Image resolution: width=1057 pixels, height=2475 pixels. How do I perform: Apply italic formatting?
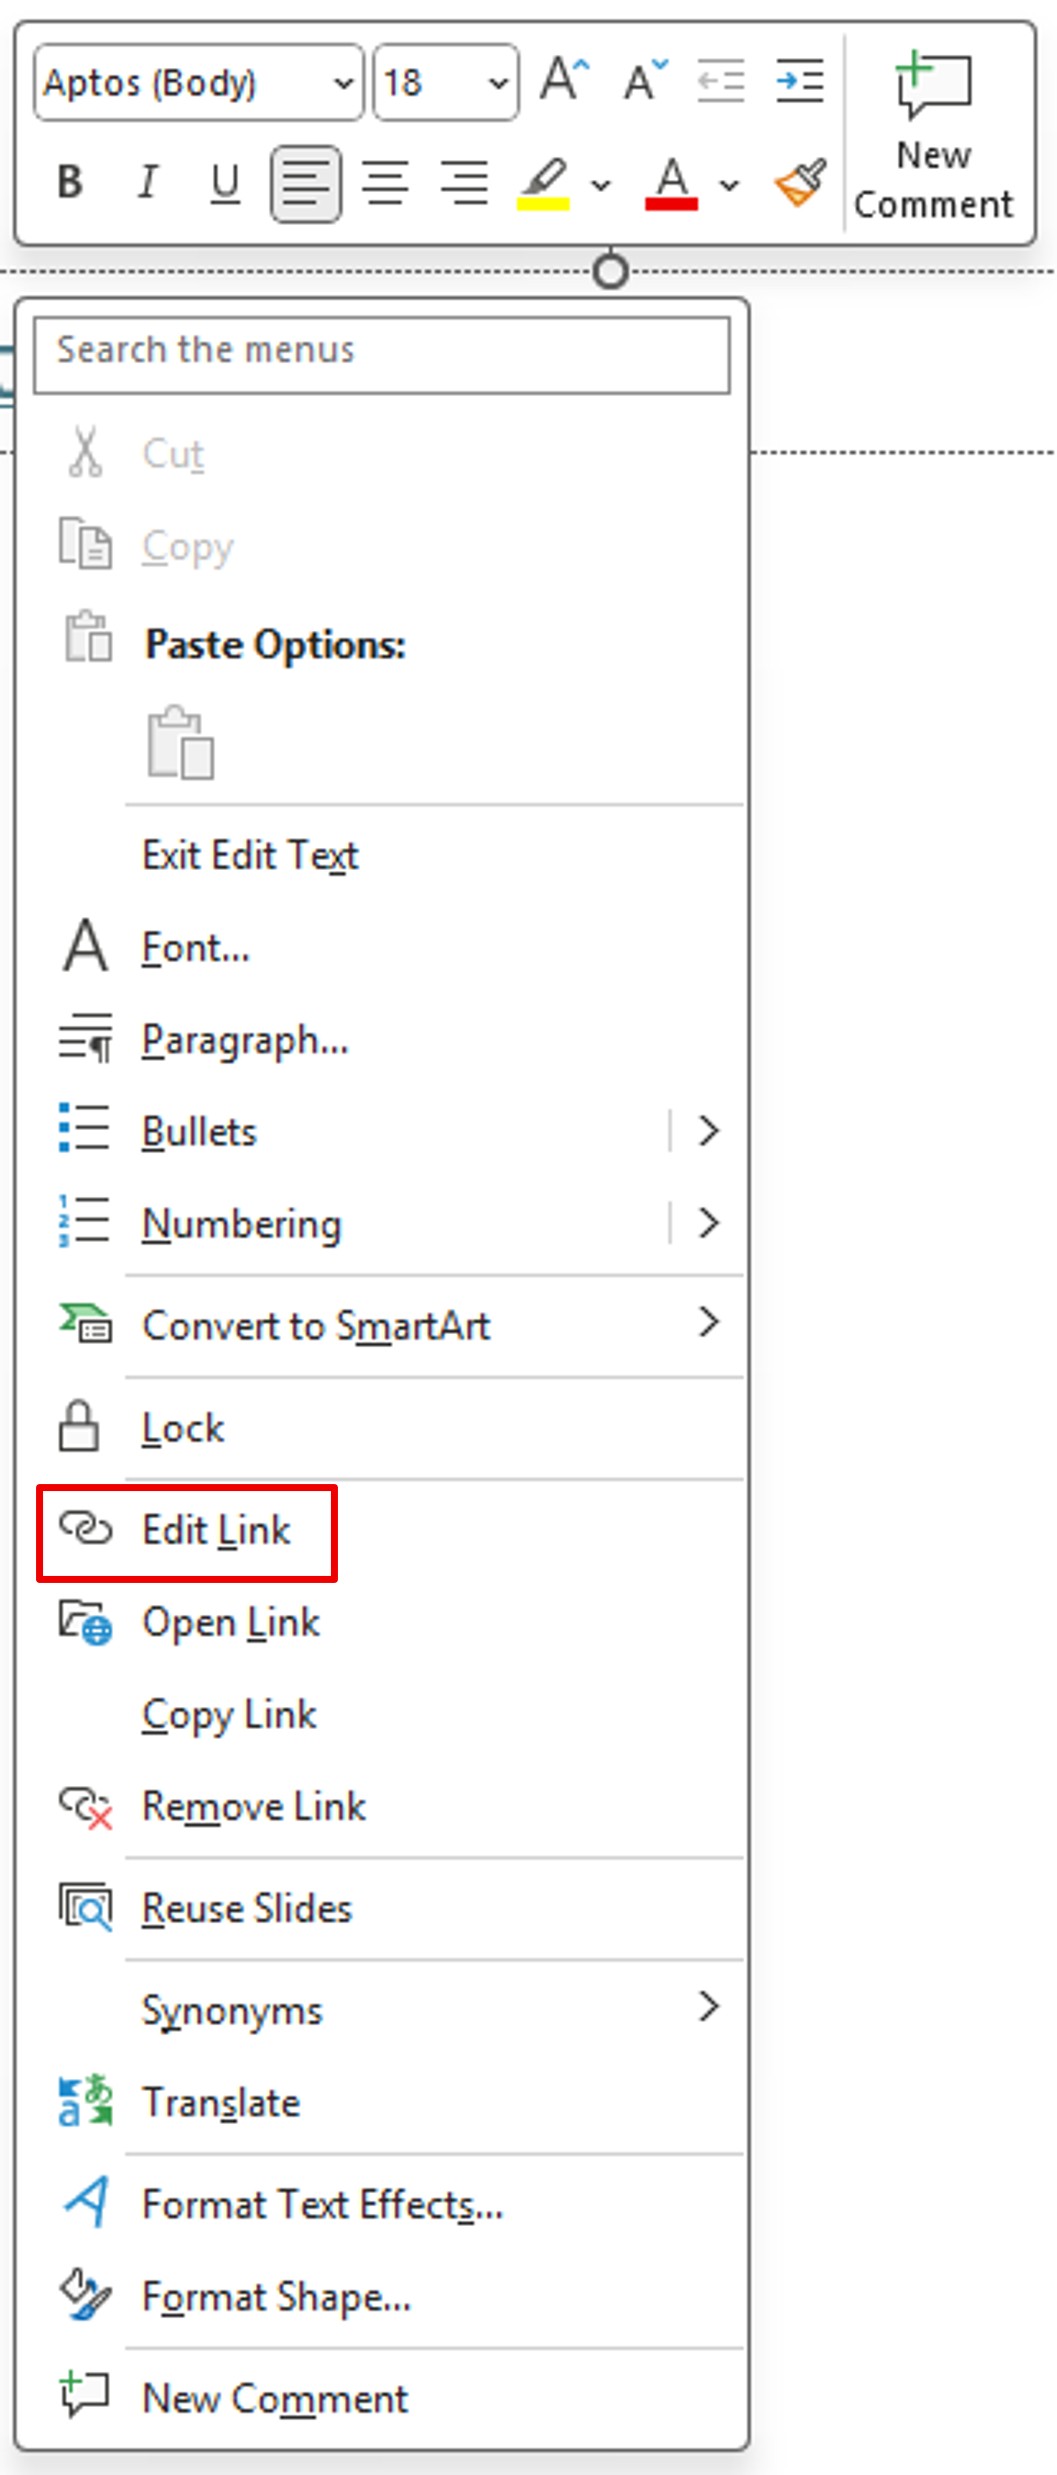[147, 181]
